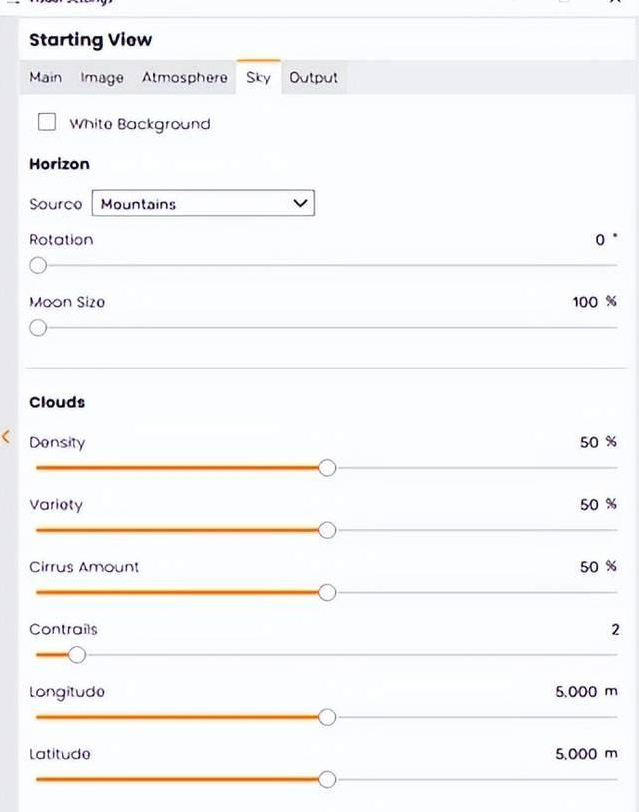This screenshot has height=812, width=639.
Task: Click the Longitude 5.000 m value
Action: pos(586,692)
